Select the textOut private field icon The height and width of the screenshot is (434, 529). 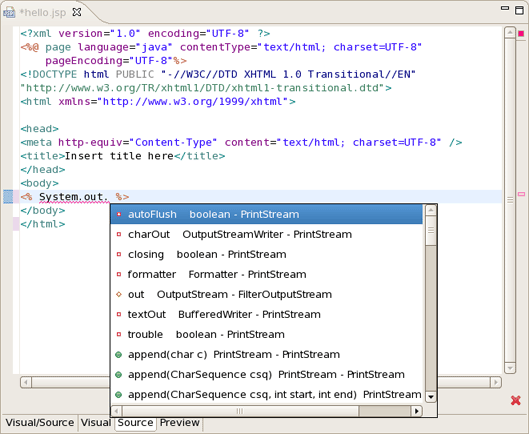tap(119, 314)
